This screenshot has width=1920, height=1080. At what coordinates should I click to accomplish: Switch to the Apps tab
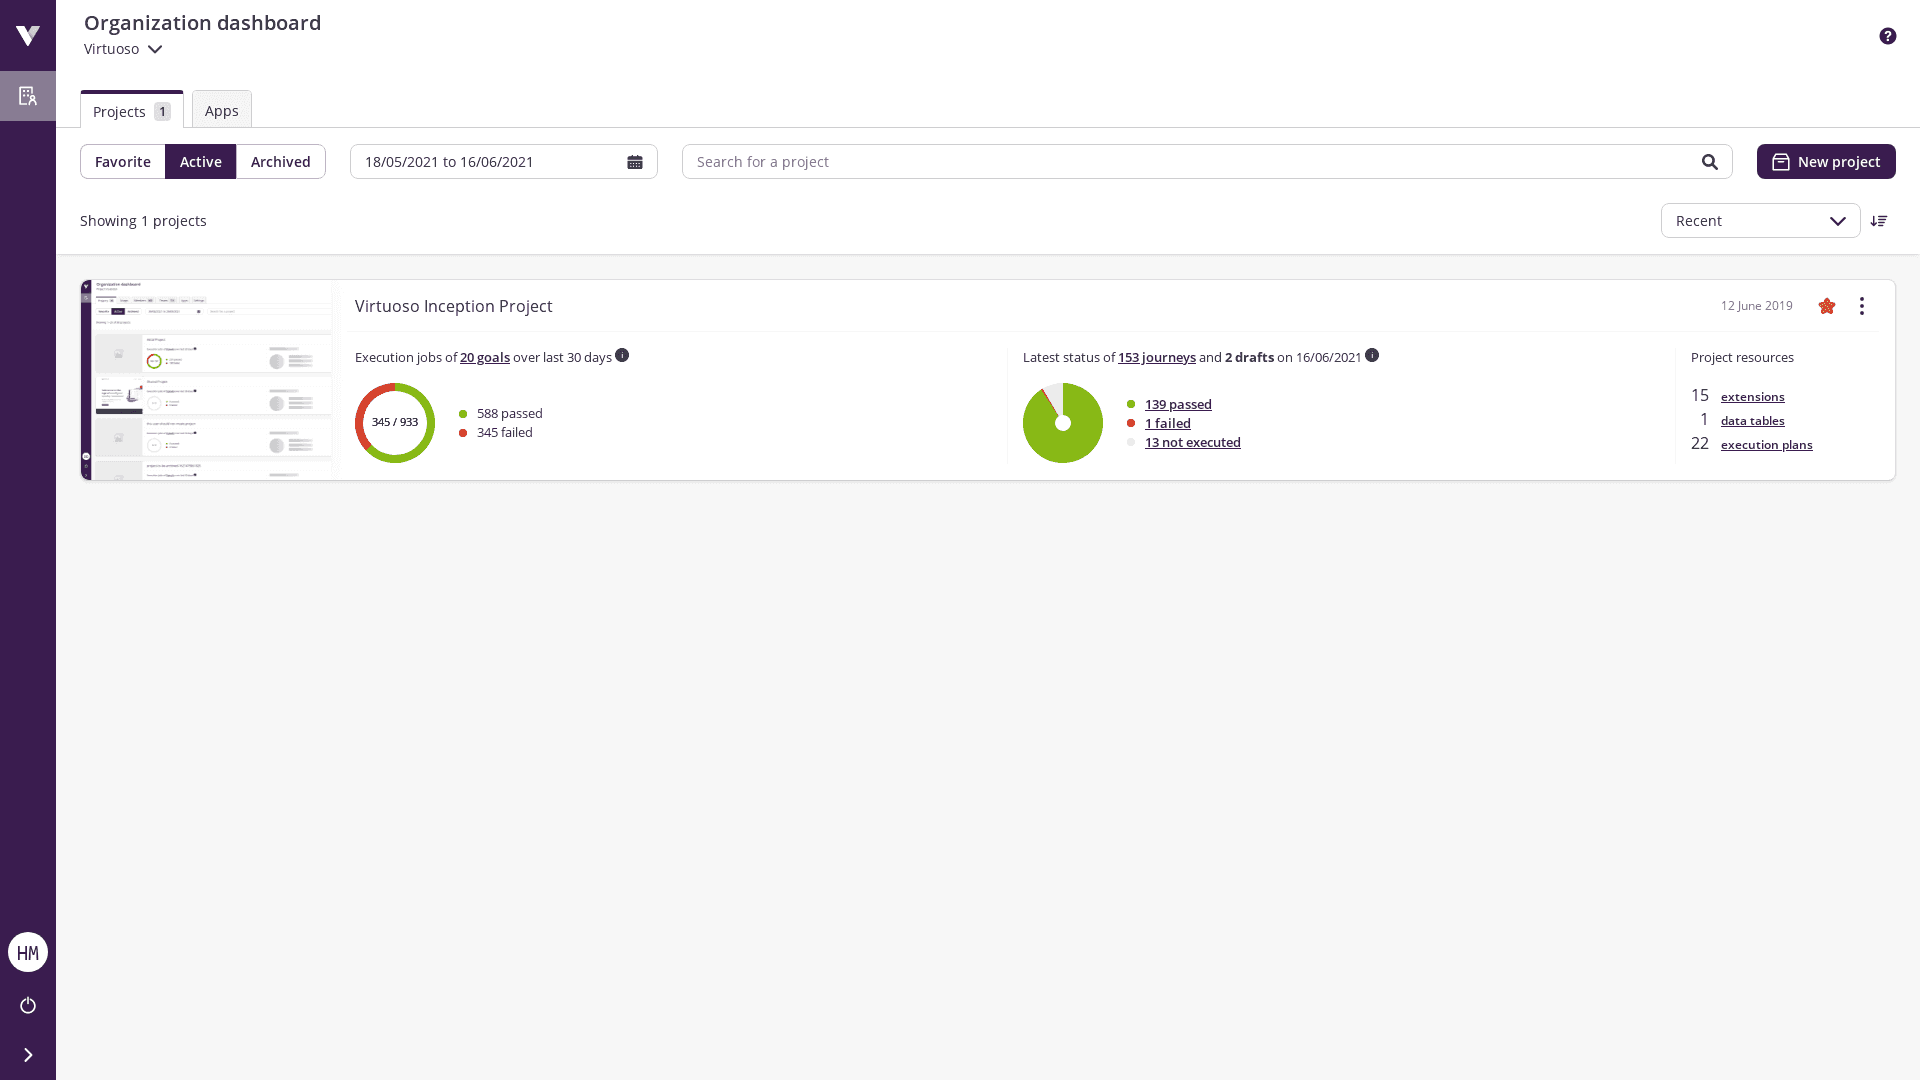[221, 109]
